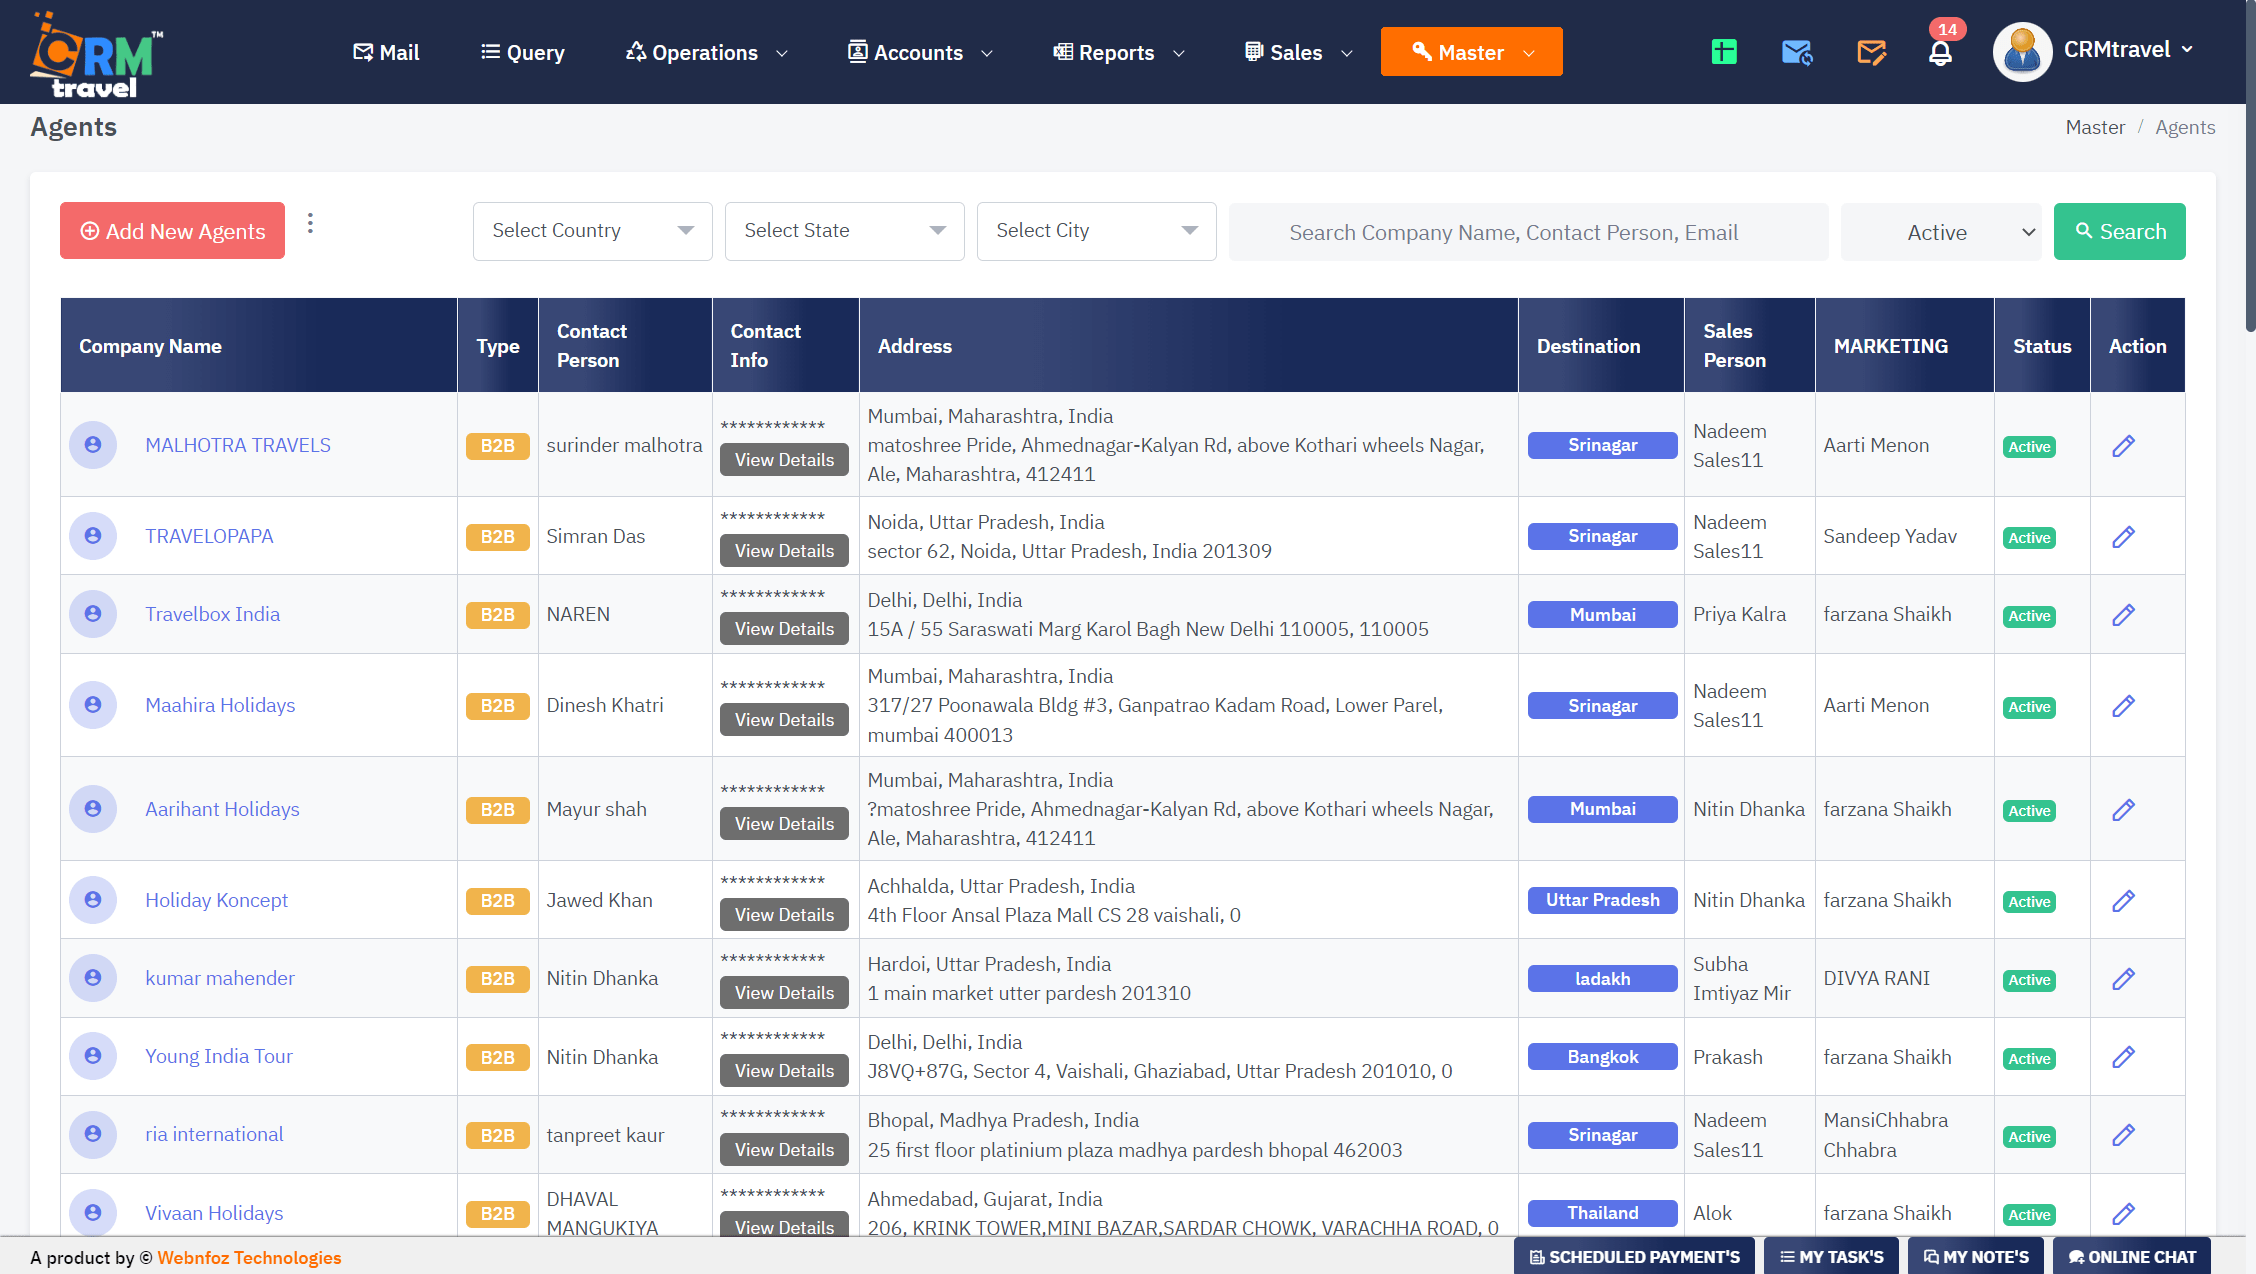2256x1274 pixels.
Task: Open the green add/spreadsheet icon in header
Action: [1724, 51]
